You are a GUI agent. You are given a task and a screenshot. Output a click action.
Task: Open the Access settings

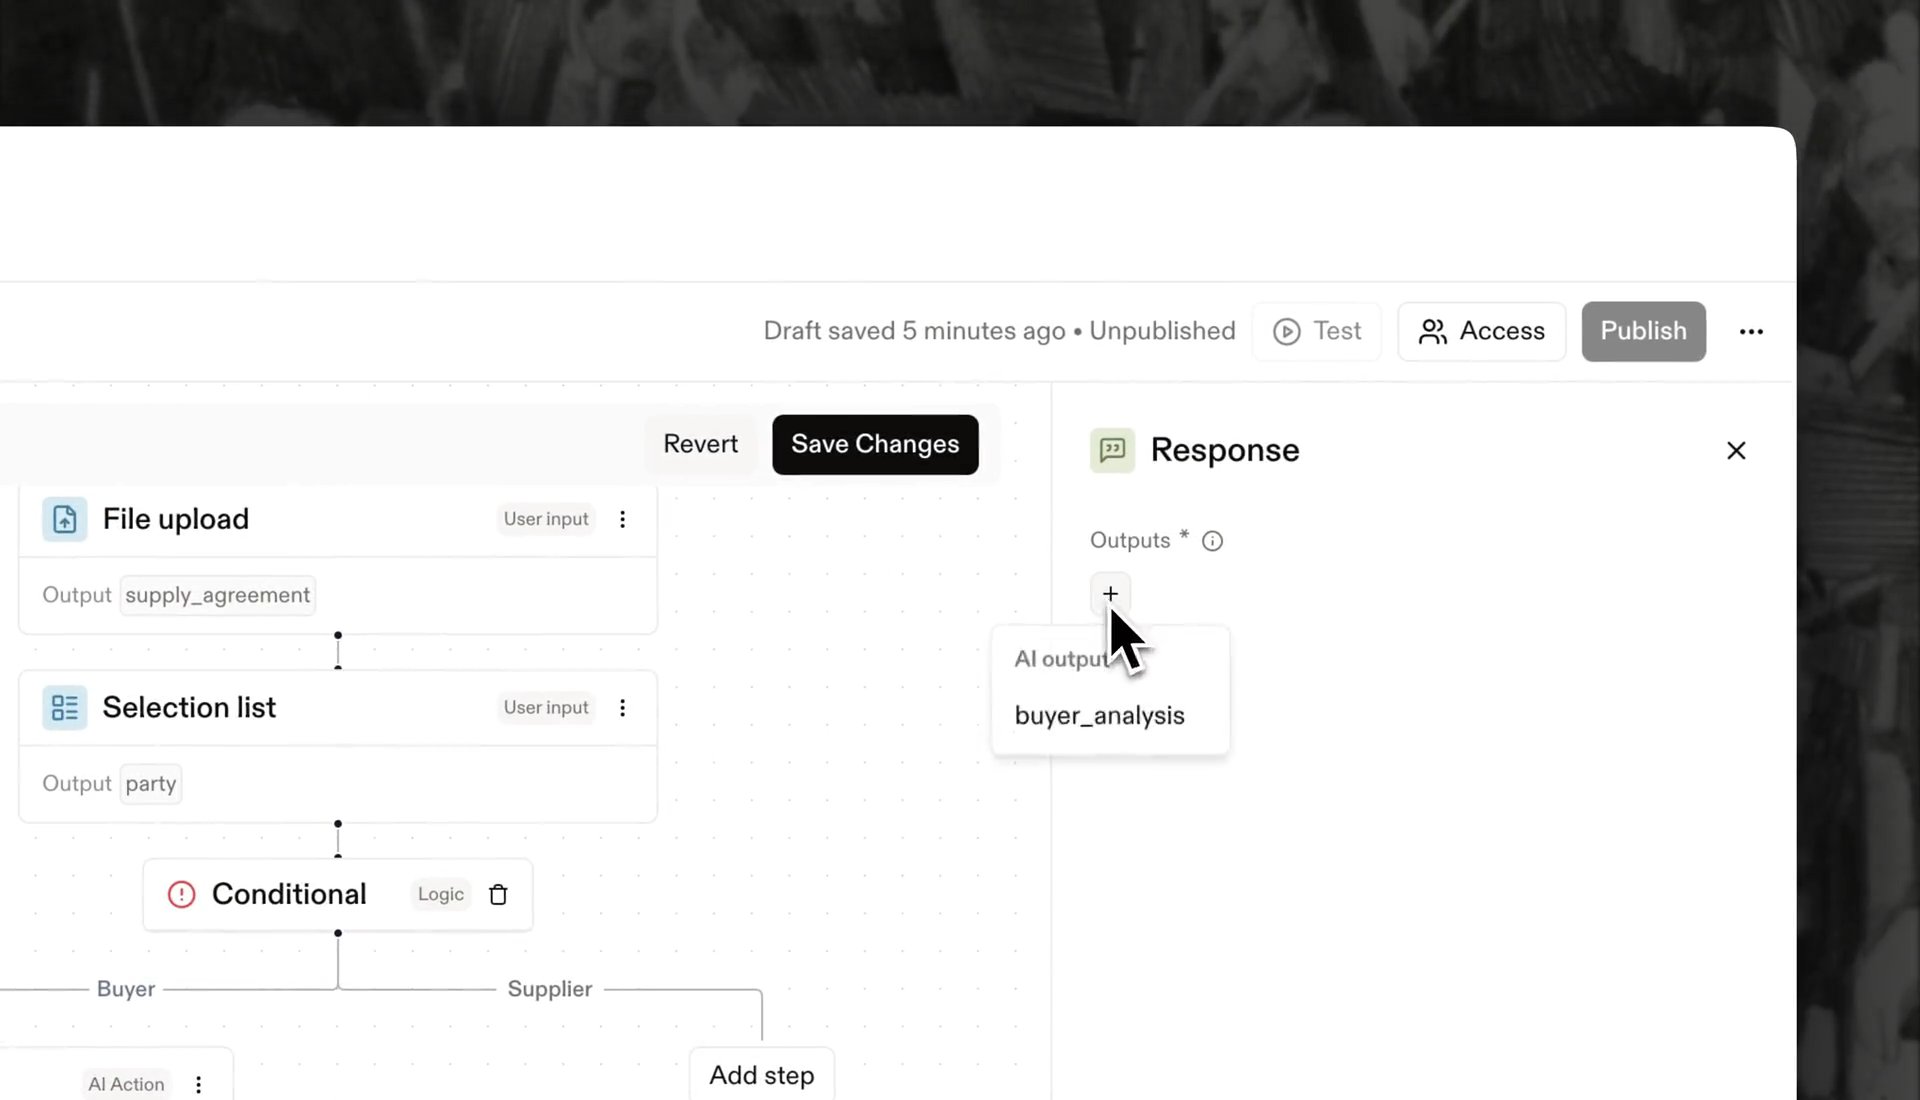pyautogui.click(x=1482, y=331)
